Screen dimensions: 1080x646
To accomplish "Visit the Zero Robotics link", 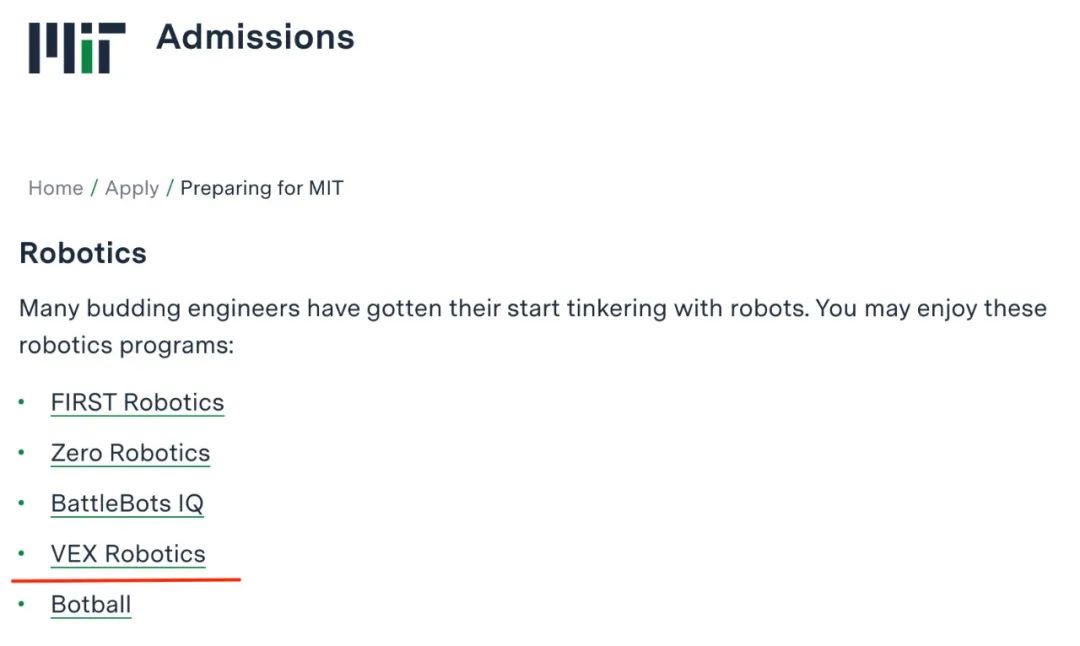I will coord(130,453).
